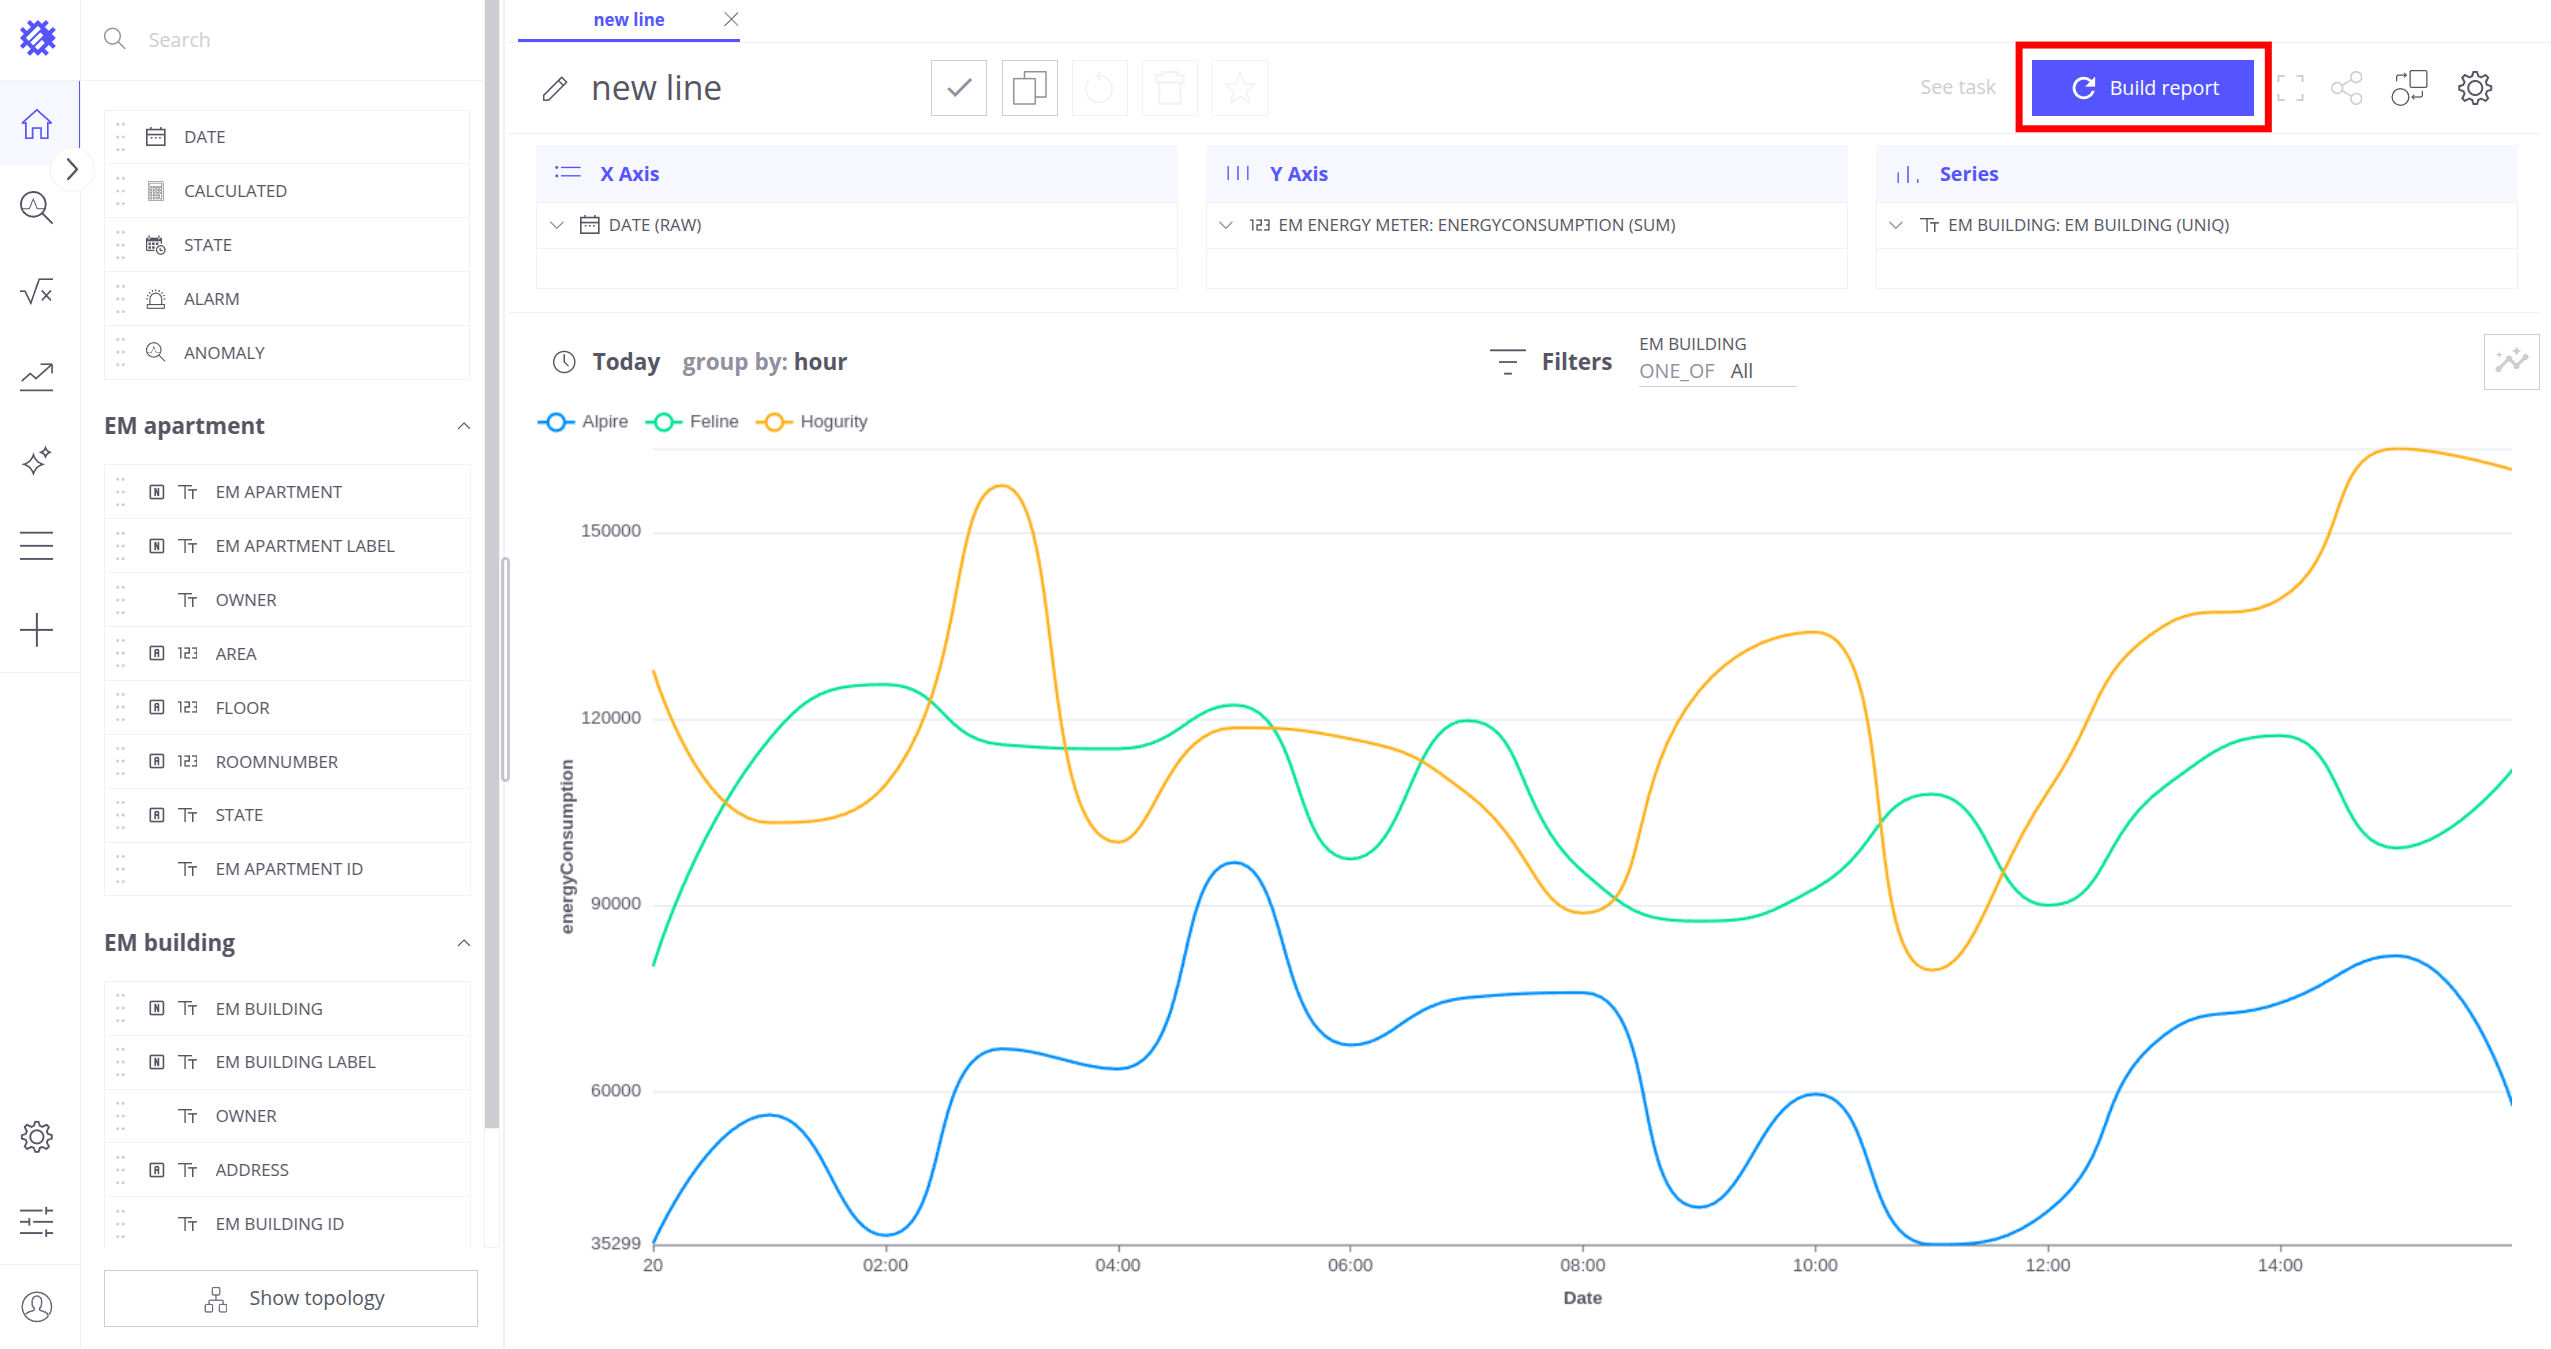Collapse the EM apartment section
2551x1349 pixels.
click(x=464, y=426)
